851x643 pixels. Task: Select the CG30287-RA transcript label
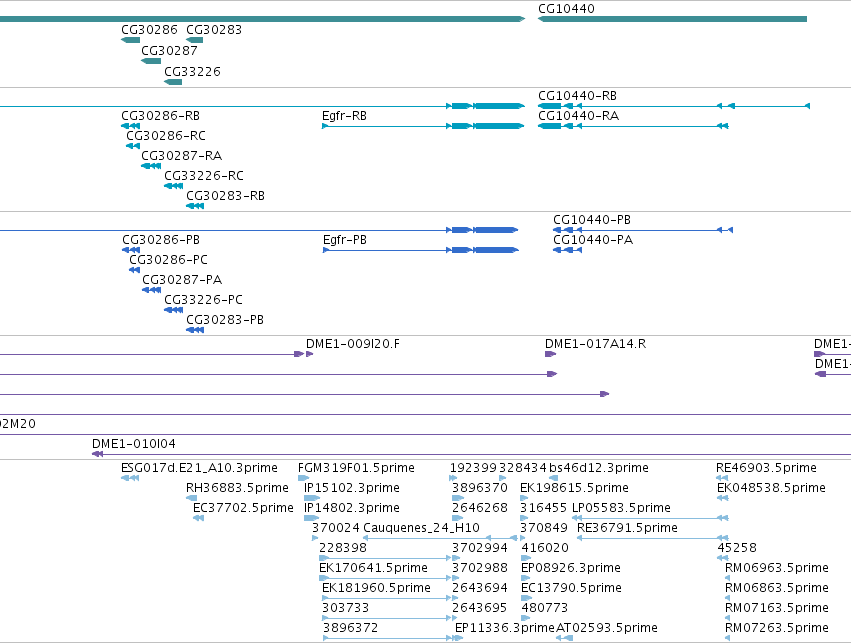click(181, 156)
